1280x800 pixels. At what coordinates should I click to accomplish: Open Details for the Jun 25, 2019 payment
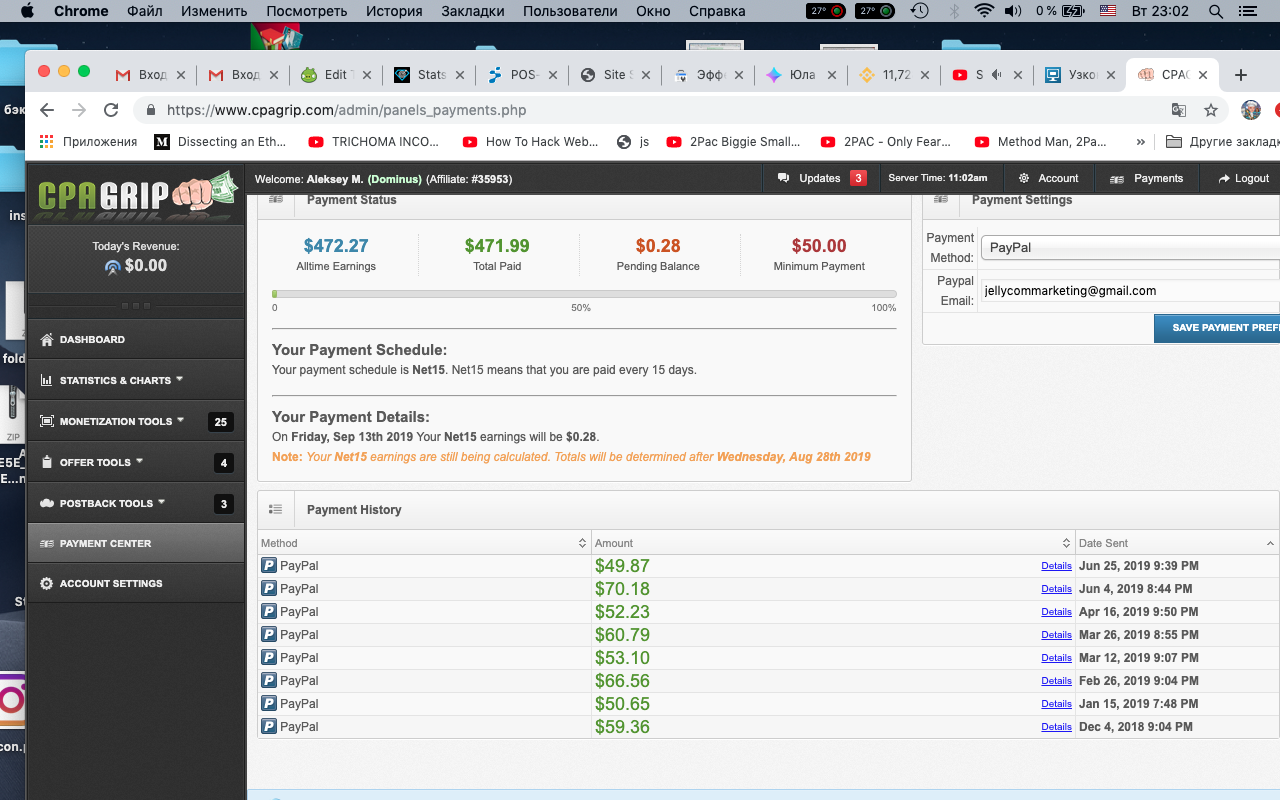tap(1056, 566)
